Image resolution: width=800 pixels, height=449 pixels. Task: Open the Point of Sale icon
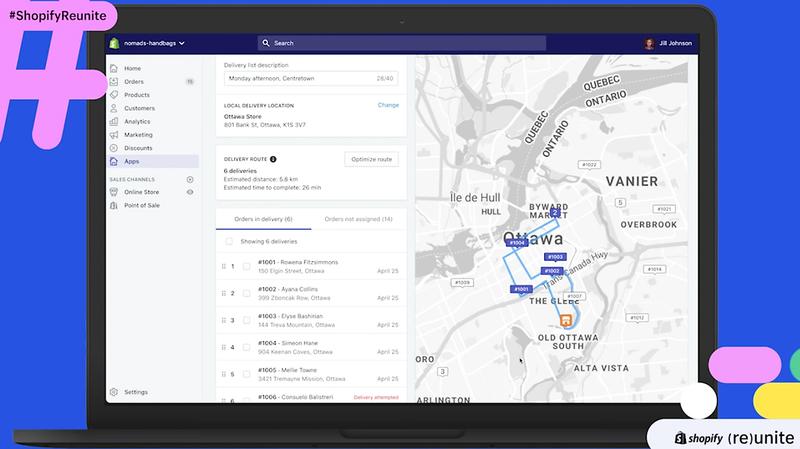click(114, 205)
